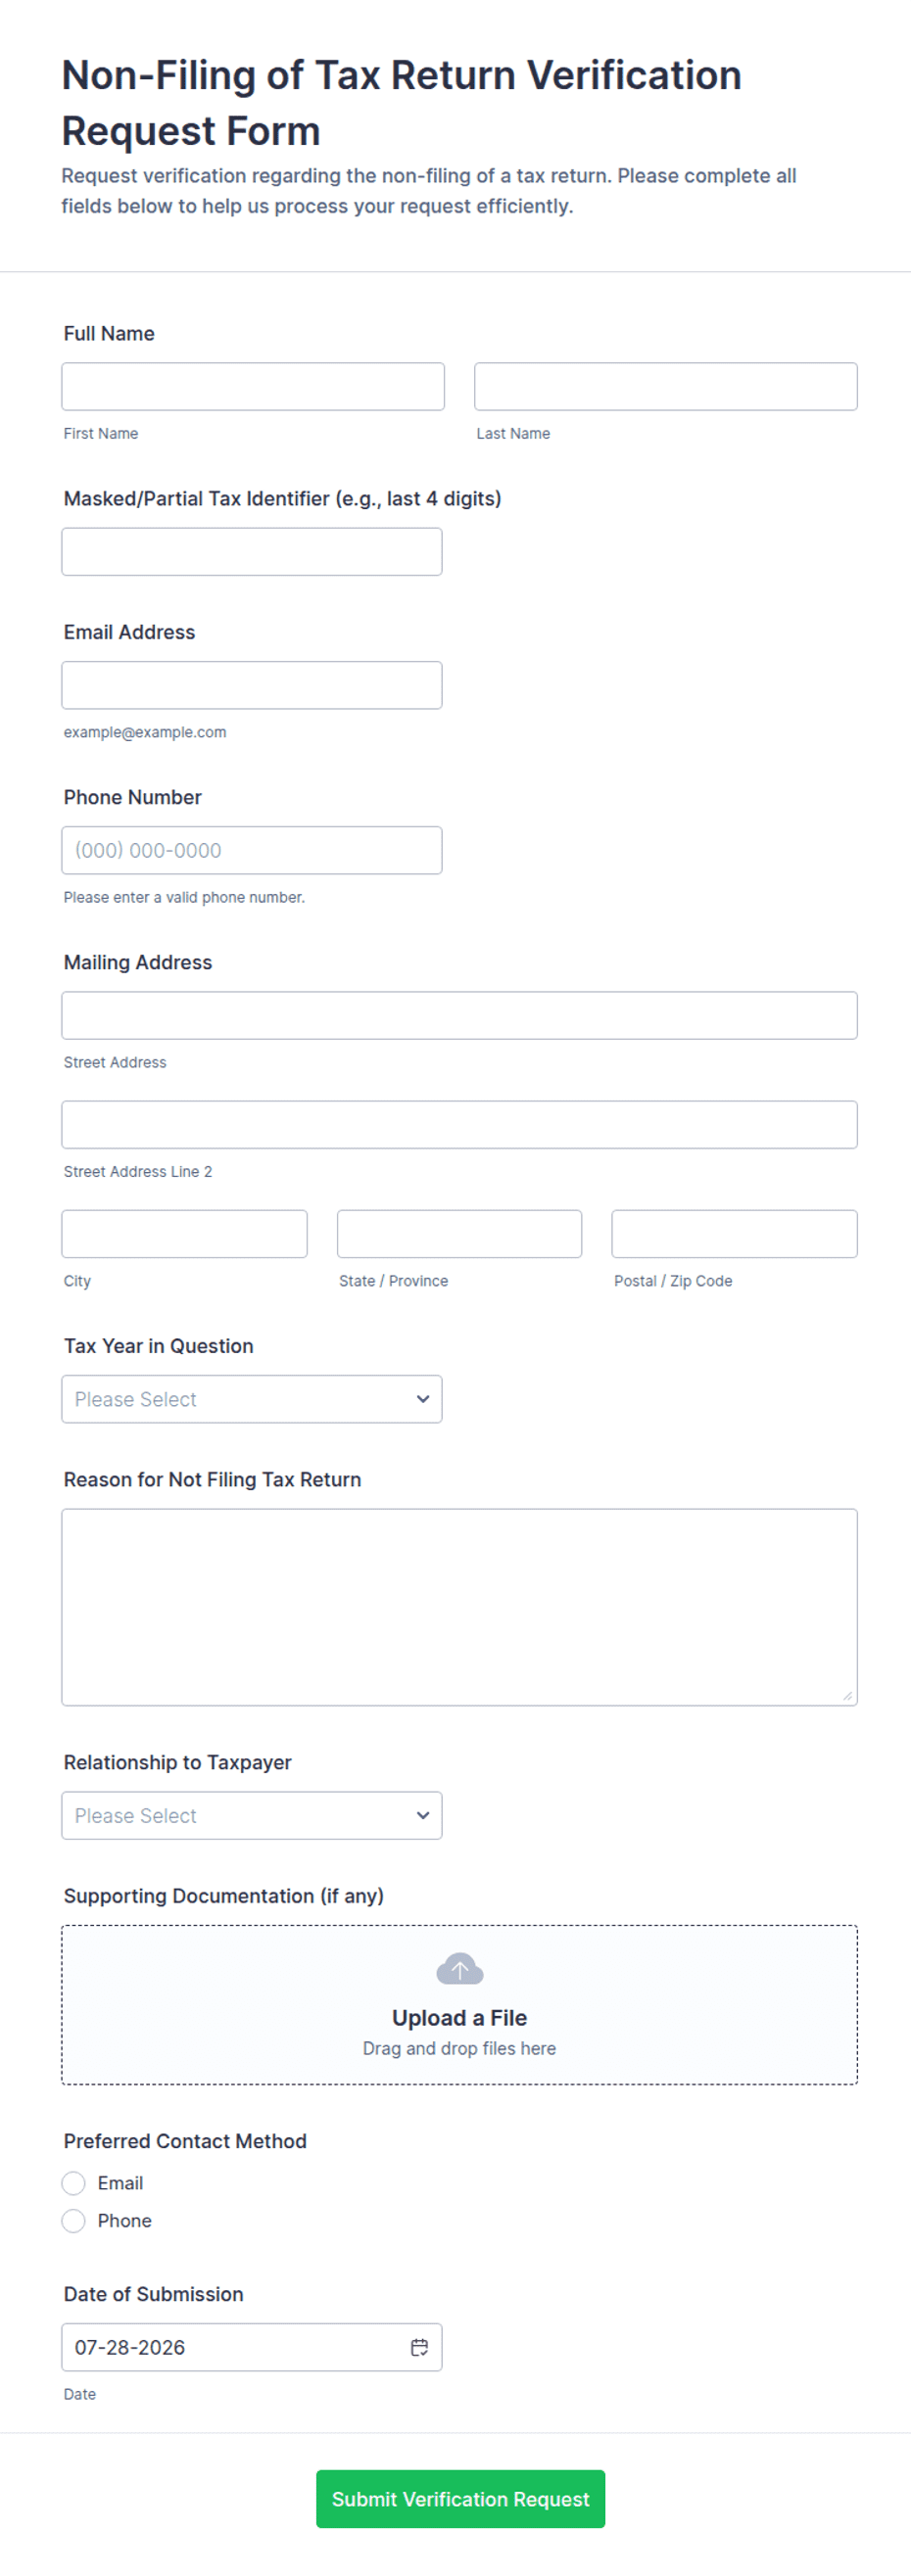Click the State / Province field
Viewport: 911px width, 2576px height.
pyautogui.click(x=459, y=1234)
